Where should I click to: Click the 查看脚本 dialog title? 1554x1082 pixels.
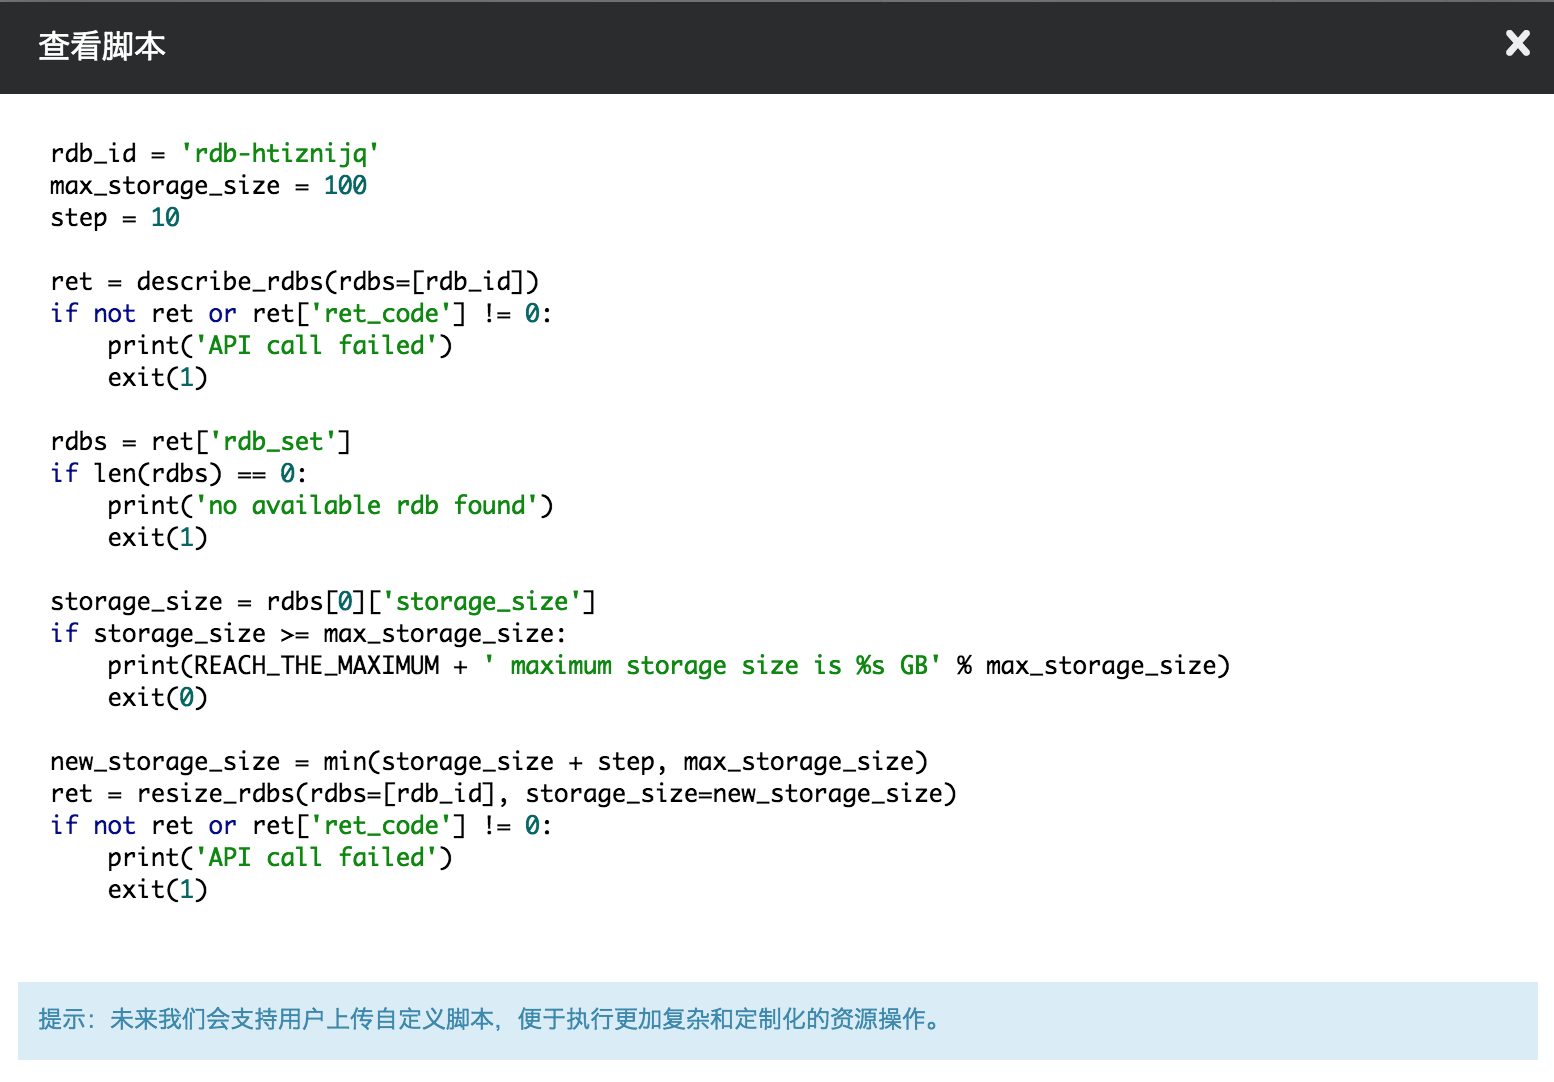[x=102, y=47]
